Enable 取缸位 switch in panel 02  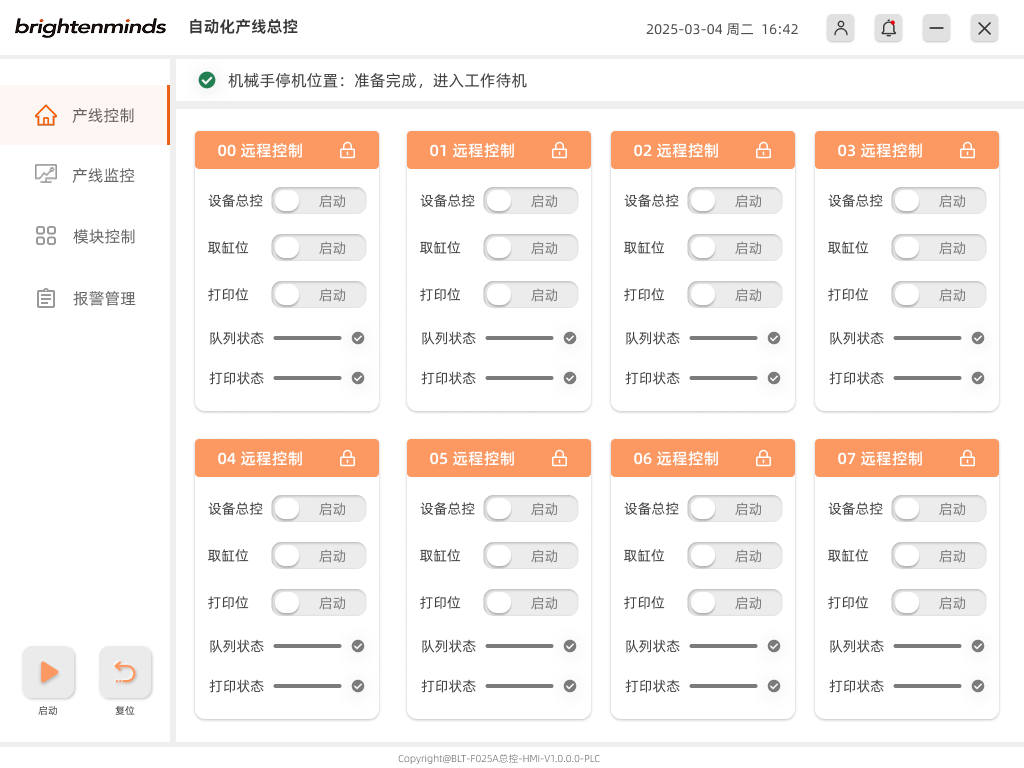pos(734,248)
